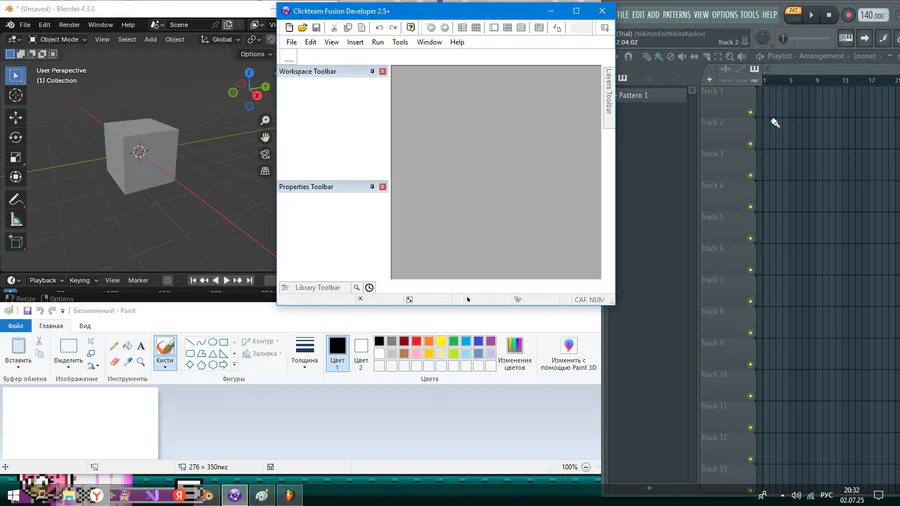Click the FL Studio Stop button
This screenshot has width=900, height=506.
(x=829, y=15)
